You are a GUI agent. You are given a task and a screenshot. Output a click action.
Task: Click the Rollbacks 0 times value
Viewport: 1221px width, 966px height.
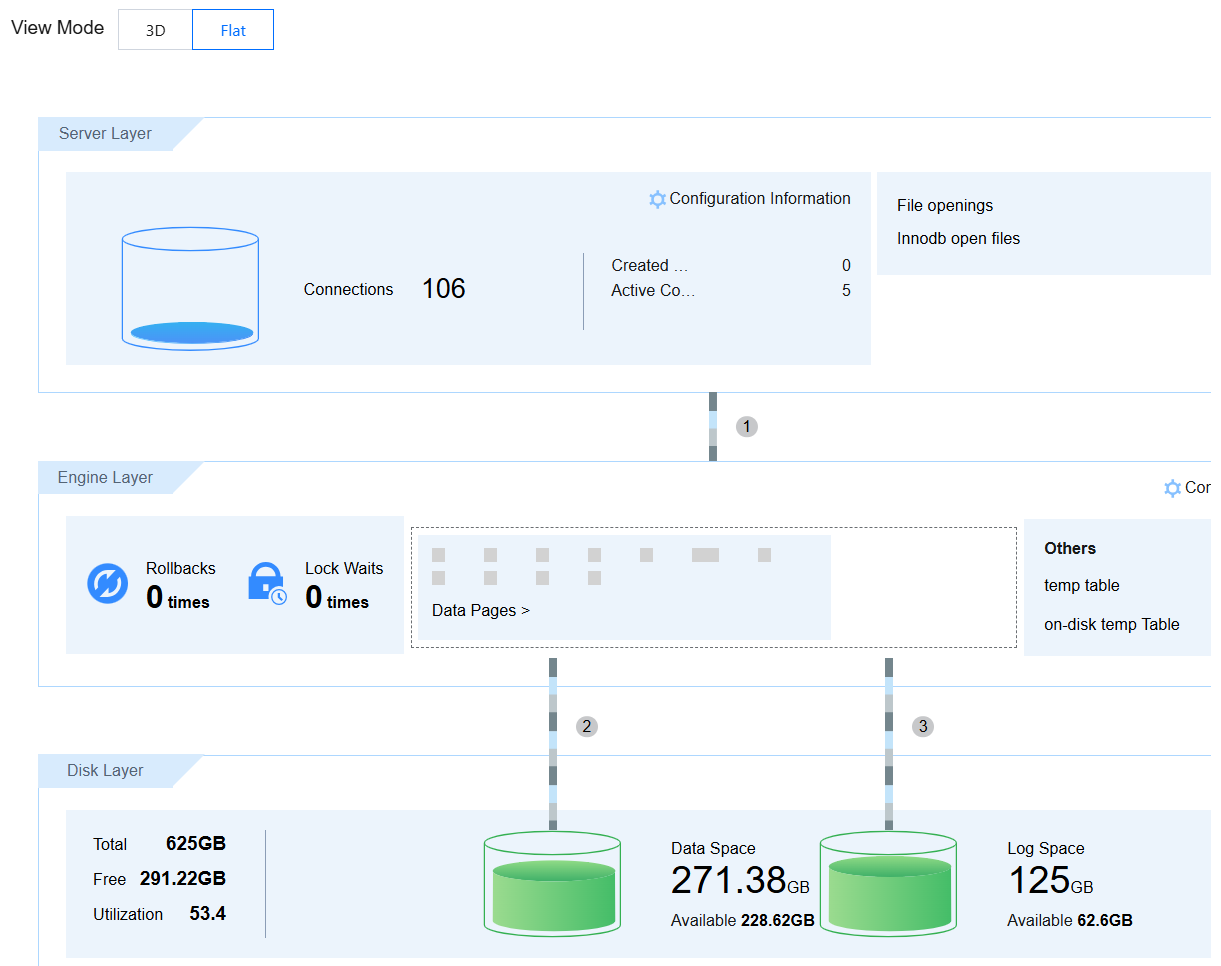tap(178, 599)
